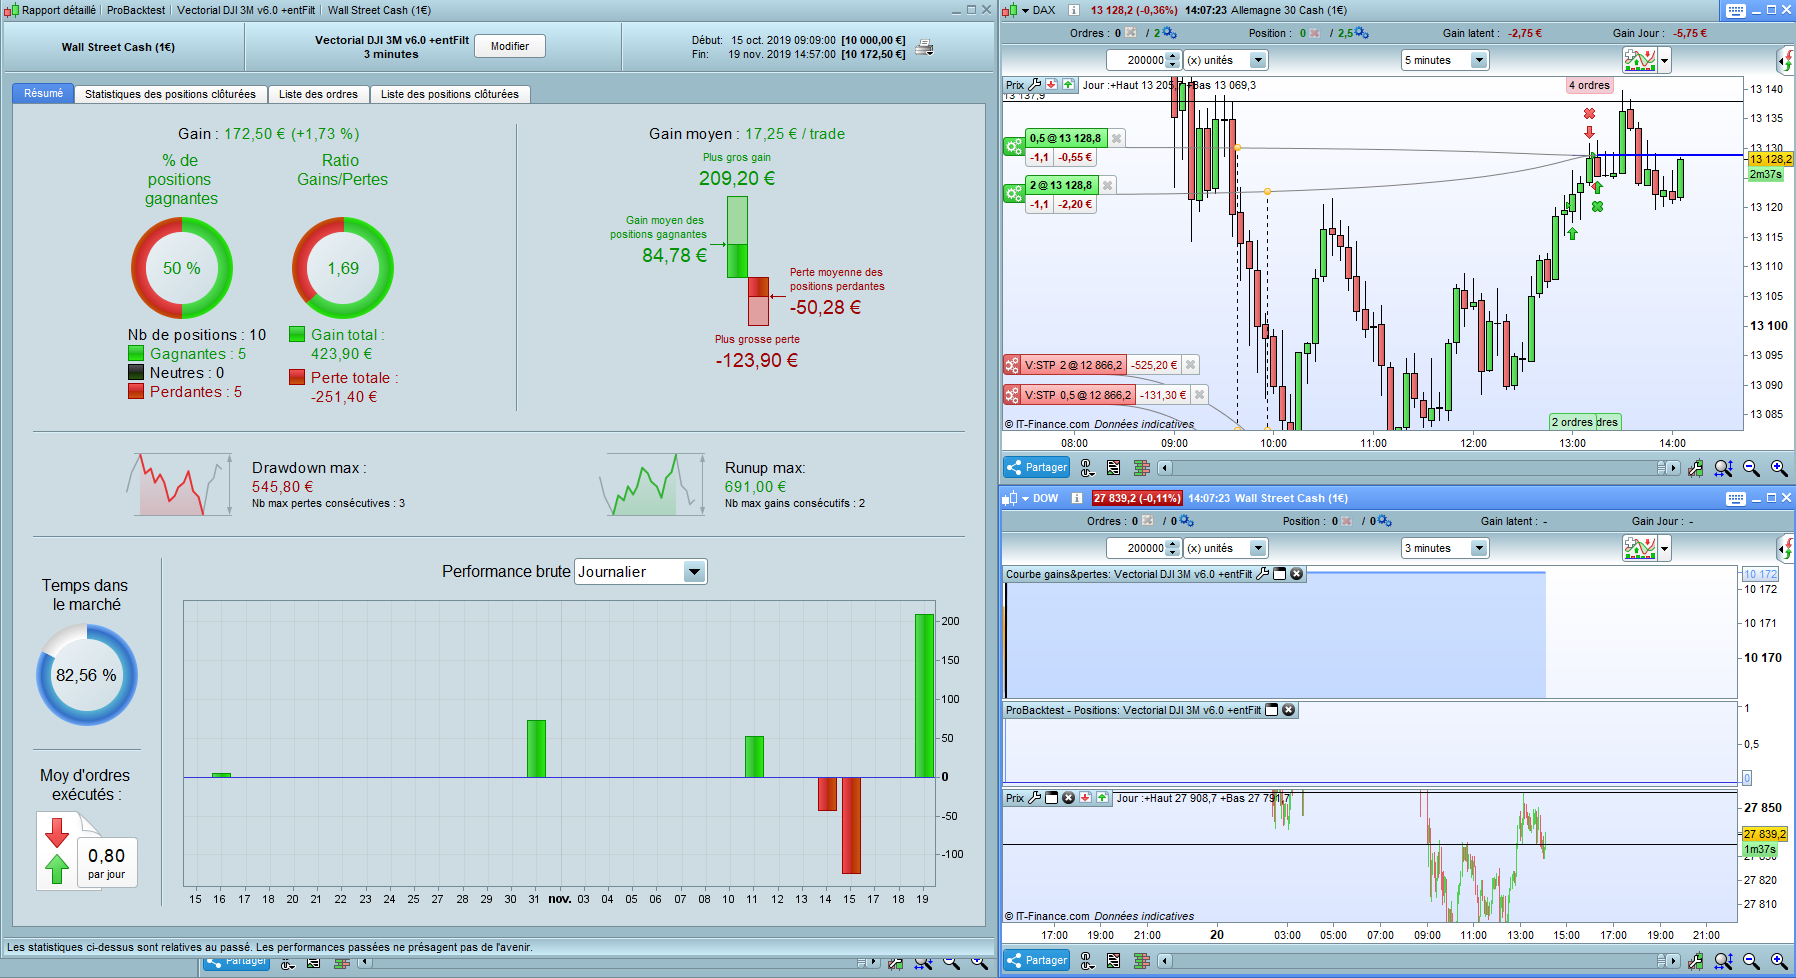Remove the V:STP 2 @ 12 866,2 stop order
Viewport: 1796px width, 978px height.
(x=1191, y=365)
